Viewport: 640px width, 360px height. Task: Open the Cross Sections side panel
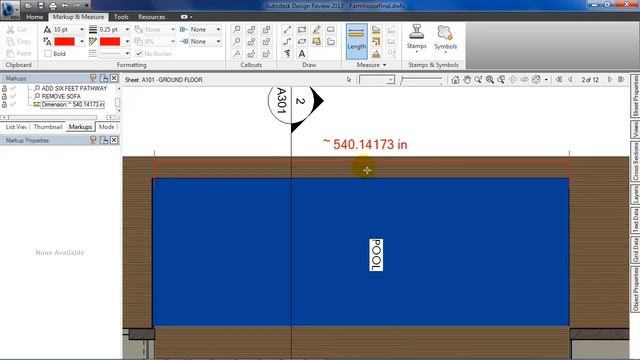(635, 161)
